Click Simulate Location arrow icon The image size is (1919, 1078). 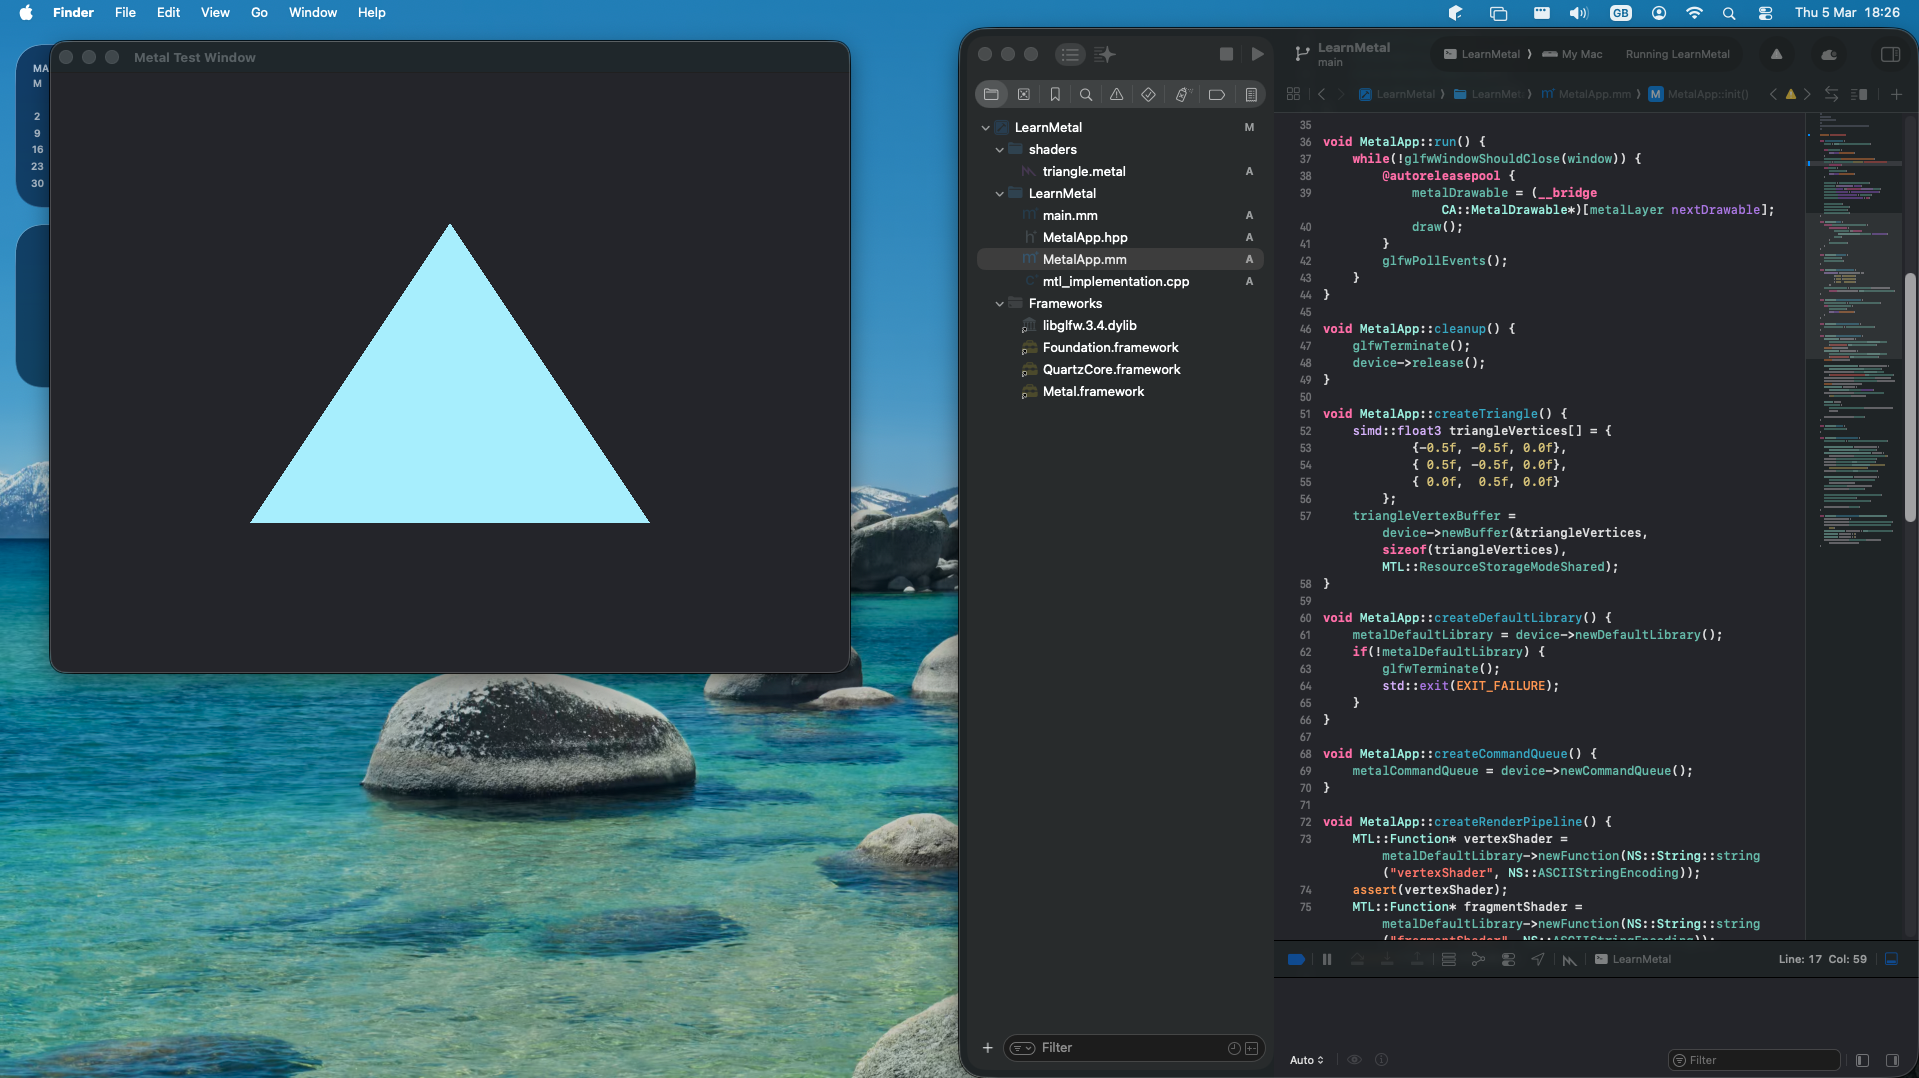point(1538,959)
